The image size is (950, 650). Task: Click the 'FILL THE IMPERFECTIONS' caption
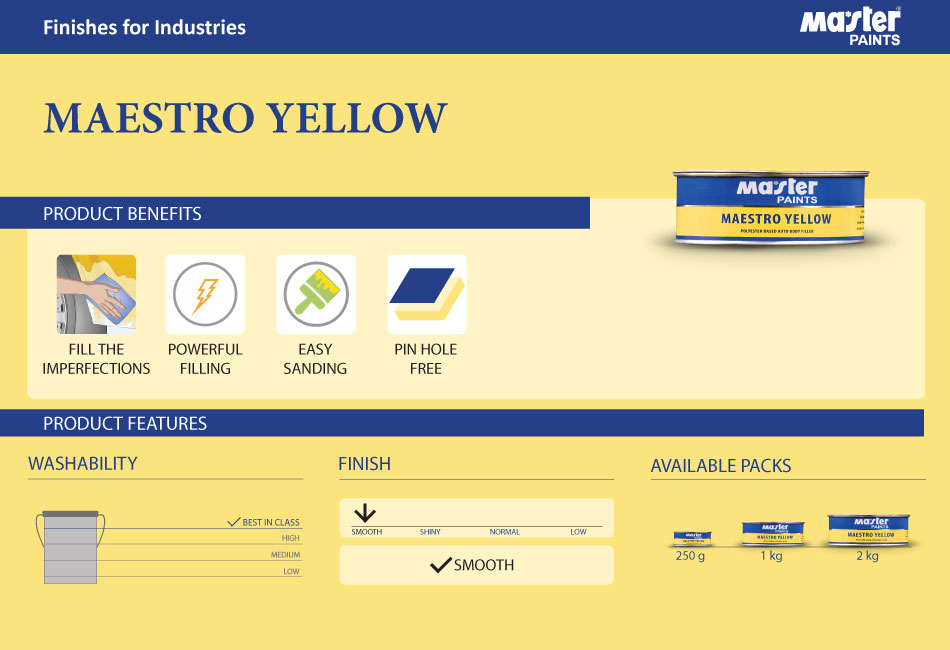96,359
